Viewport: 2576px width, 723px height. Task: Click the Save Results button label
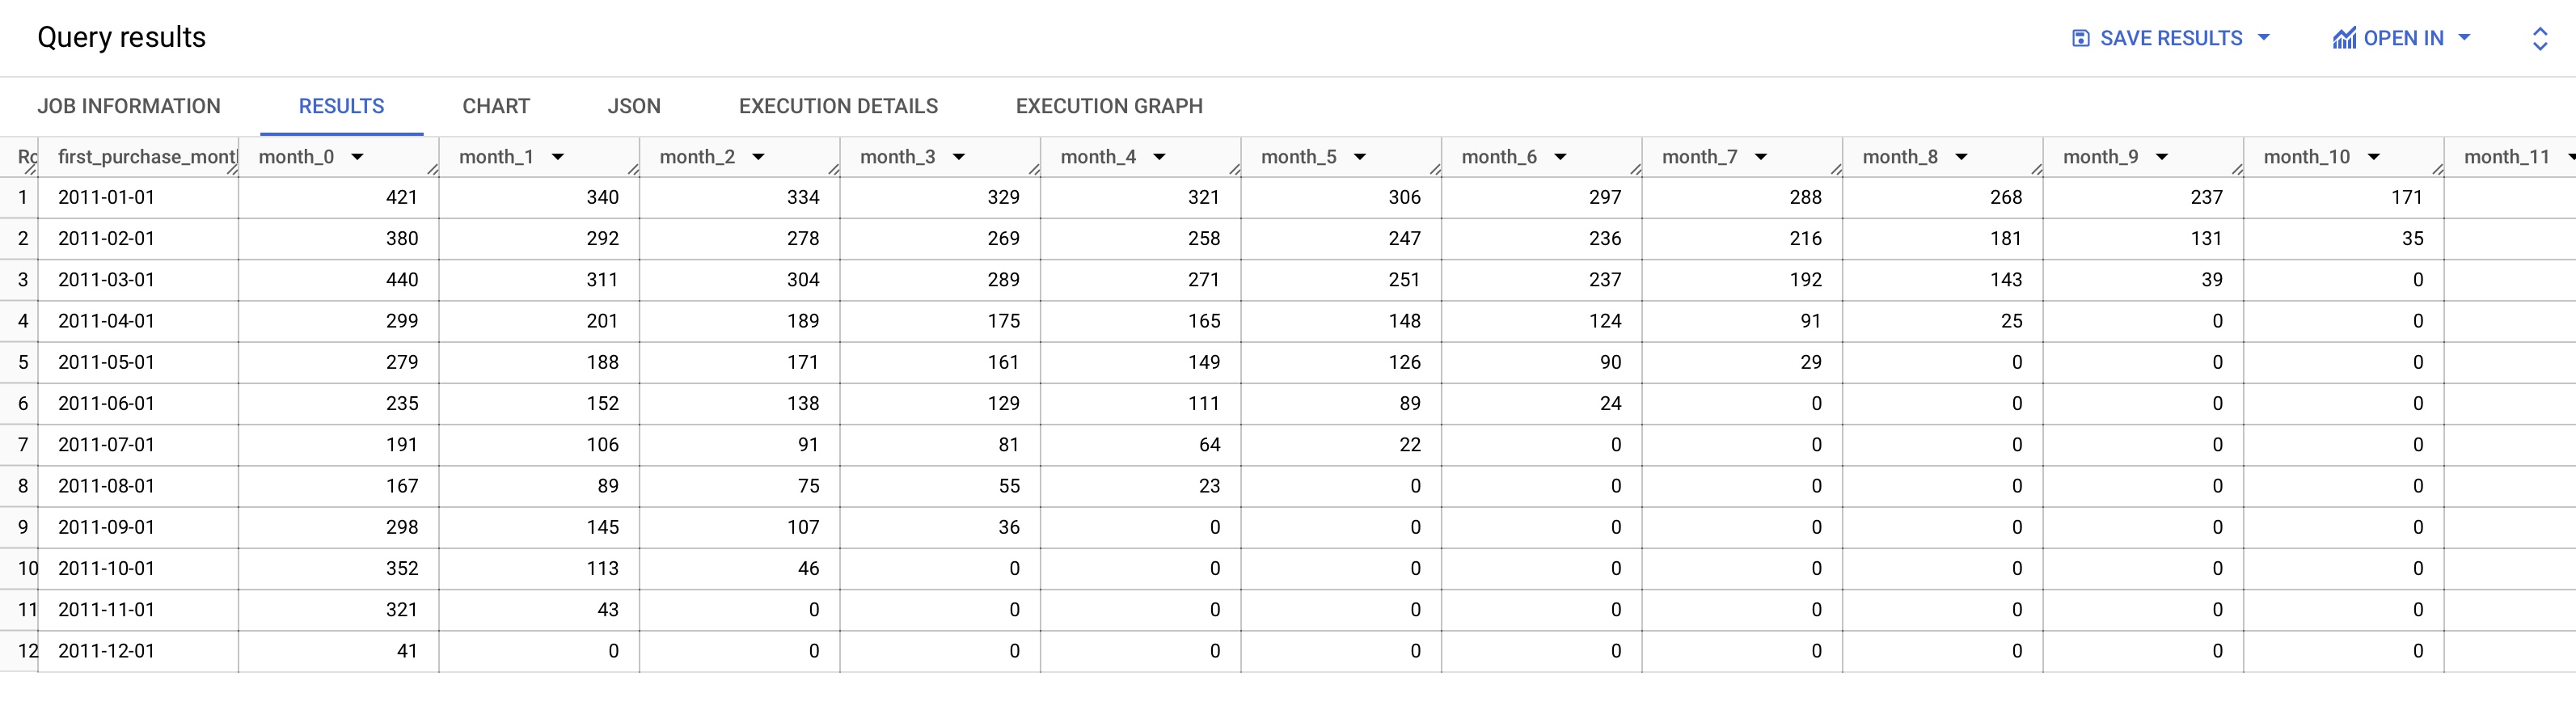(x=2171, y=38)
